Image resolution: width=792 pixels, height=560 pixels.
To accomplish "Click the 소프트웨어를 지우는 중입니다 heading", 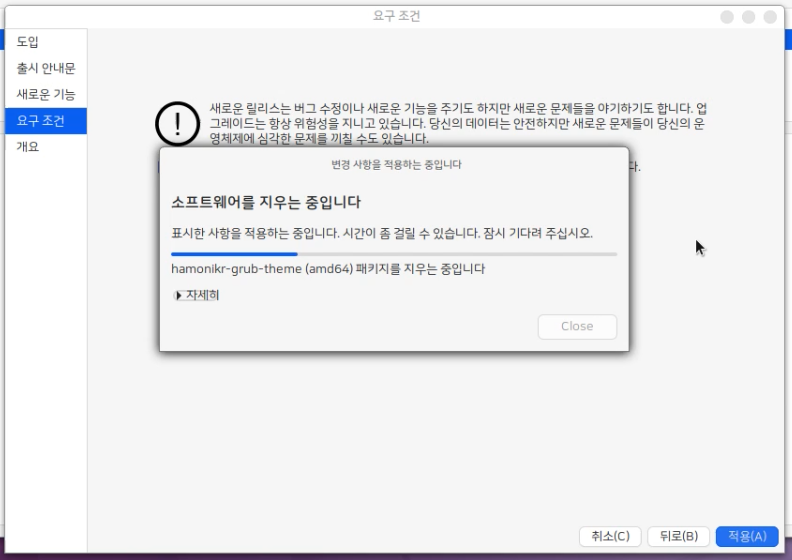I will tap(266, 203).
